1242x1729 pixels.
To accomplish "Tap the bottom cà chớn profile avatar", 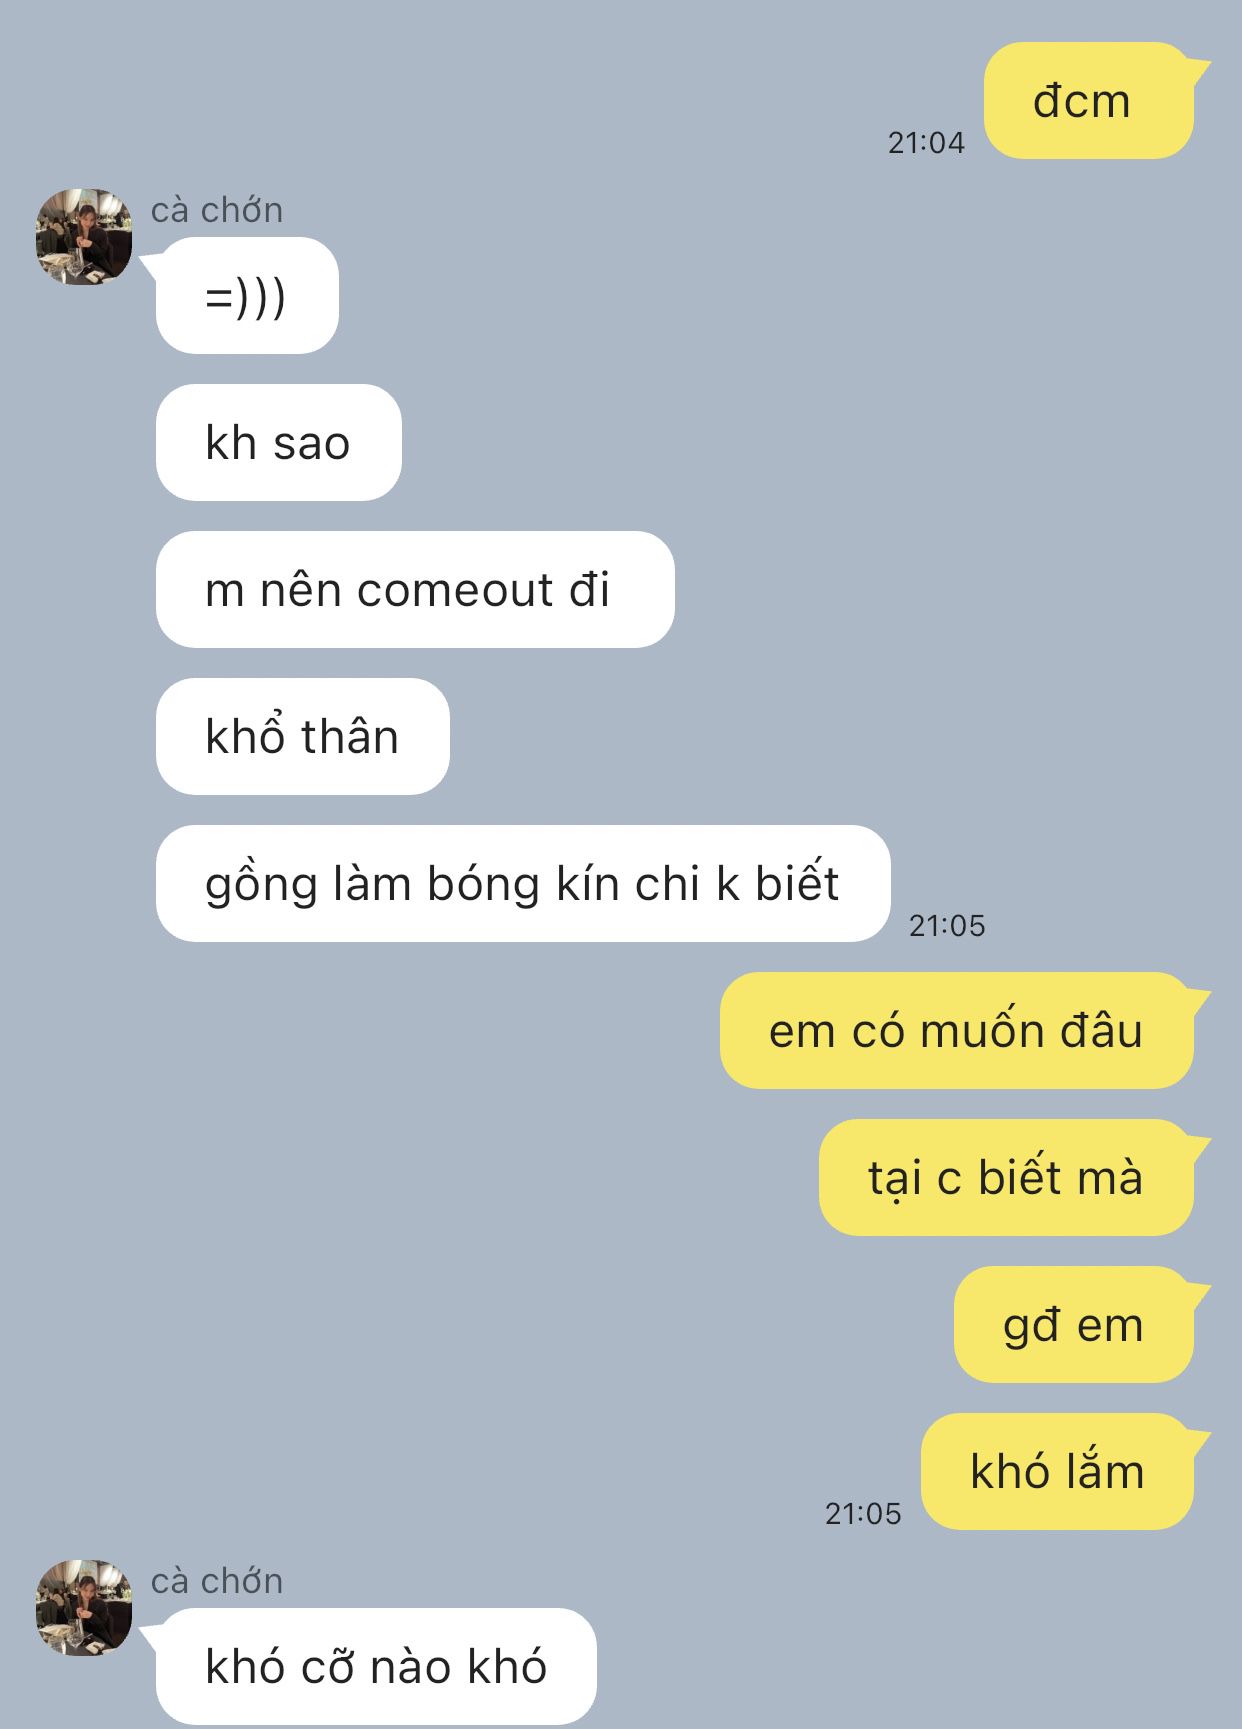I will point(84,1608).
